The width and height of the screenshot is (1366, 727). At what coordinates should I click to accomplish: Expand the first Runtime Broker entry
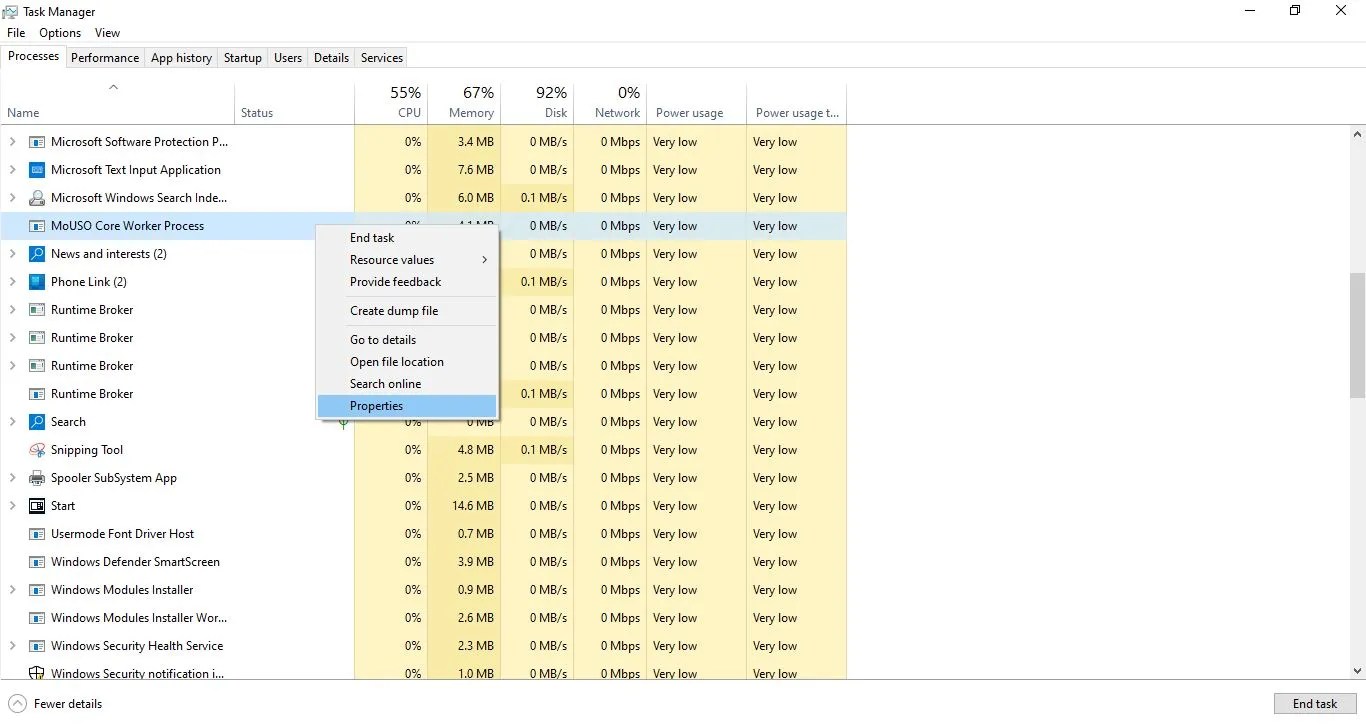coord(11,310)
